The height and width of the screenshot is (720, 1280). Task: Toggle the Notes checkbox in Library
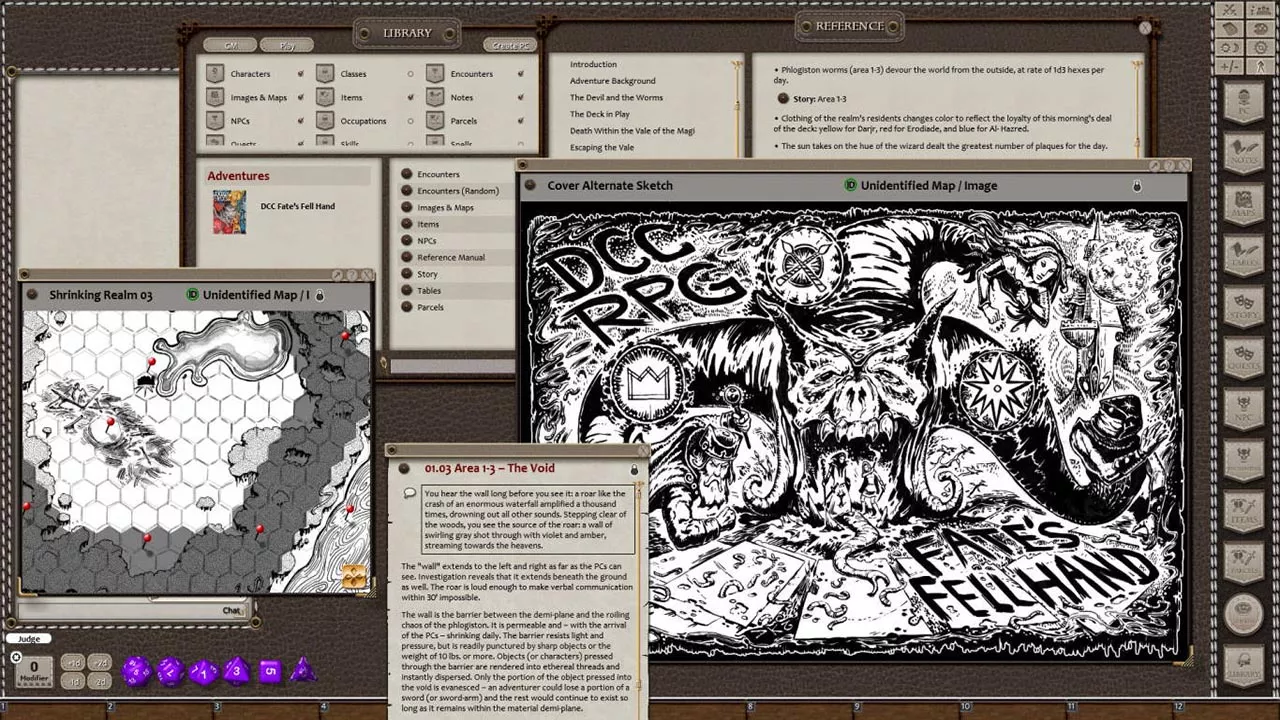(x=520, y=98)
